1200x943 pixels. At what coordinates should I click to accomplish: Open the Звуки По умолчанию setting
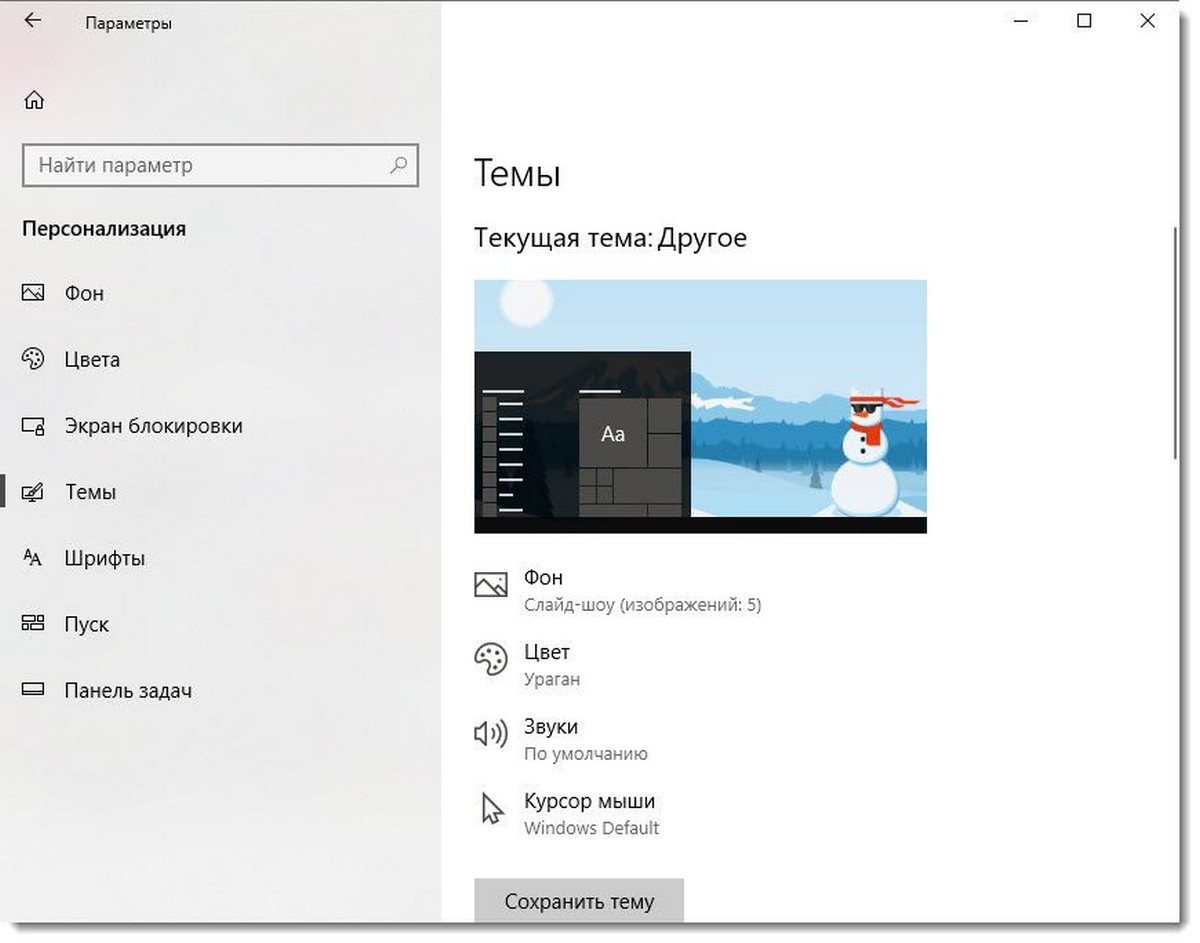coord(561,740)
